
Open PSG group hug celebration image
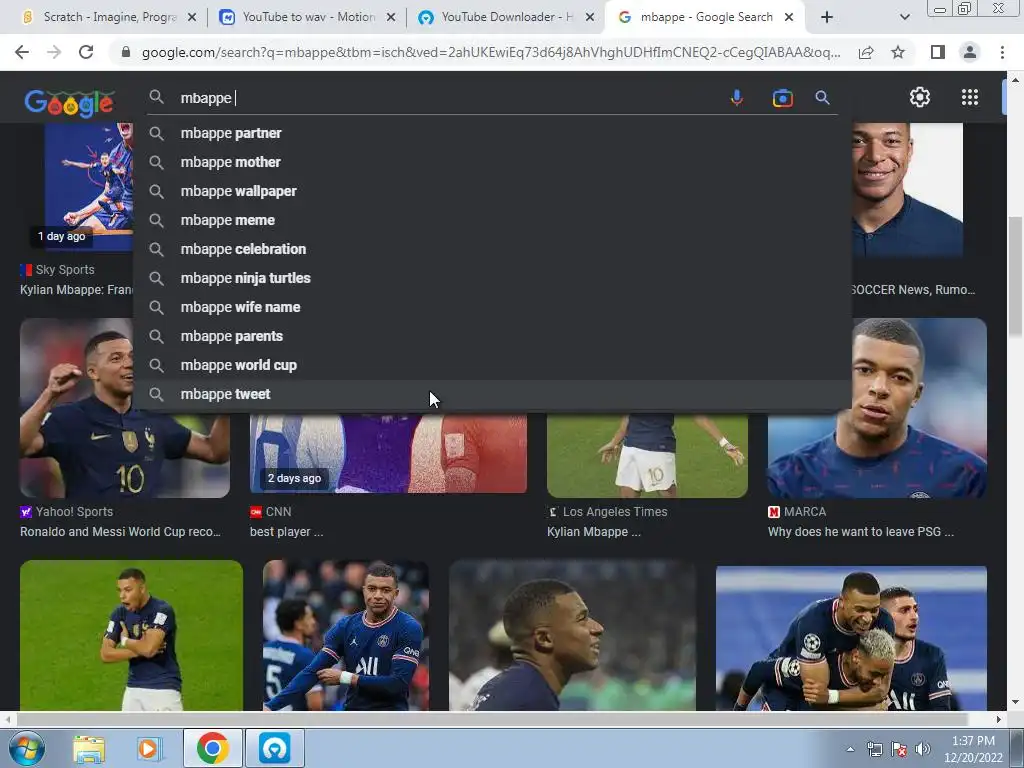tap(851, 638)
